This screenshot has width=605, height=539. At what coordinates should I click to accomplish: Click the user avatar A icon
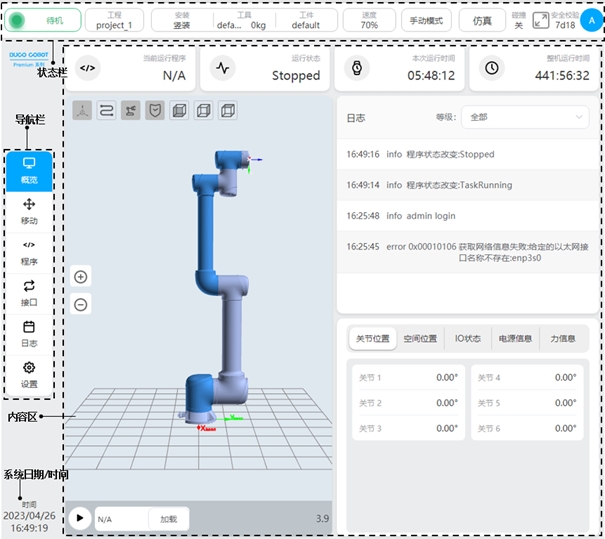(x=591, y=20)
